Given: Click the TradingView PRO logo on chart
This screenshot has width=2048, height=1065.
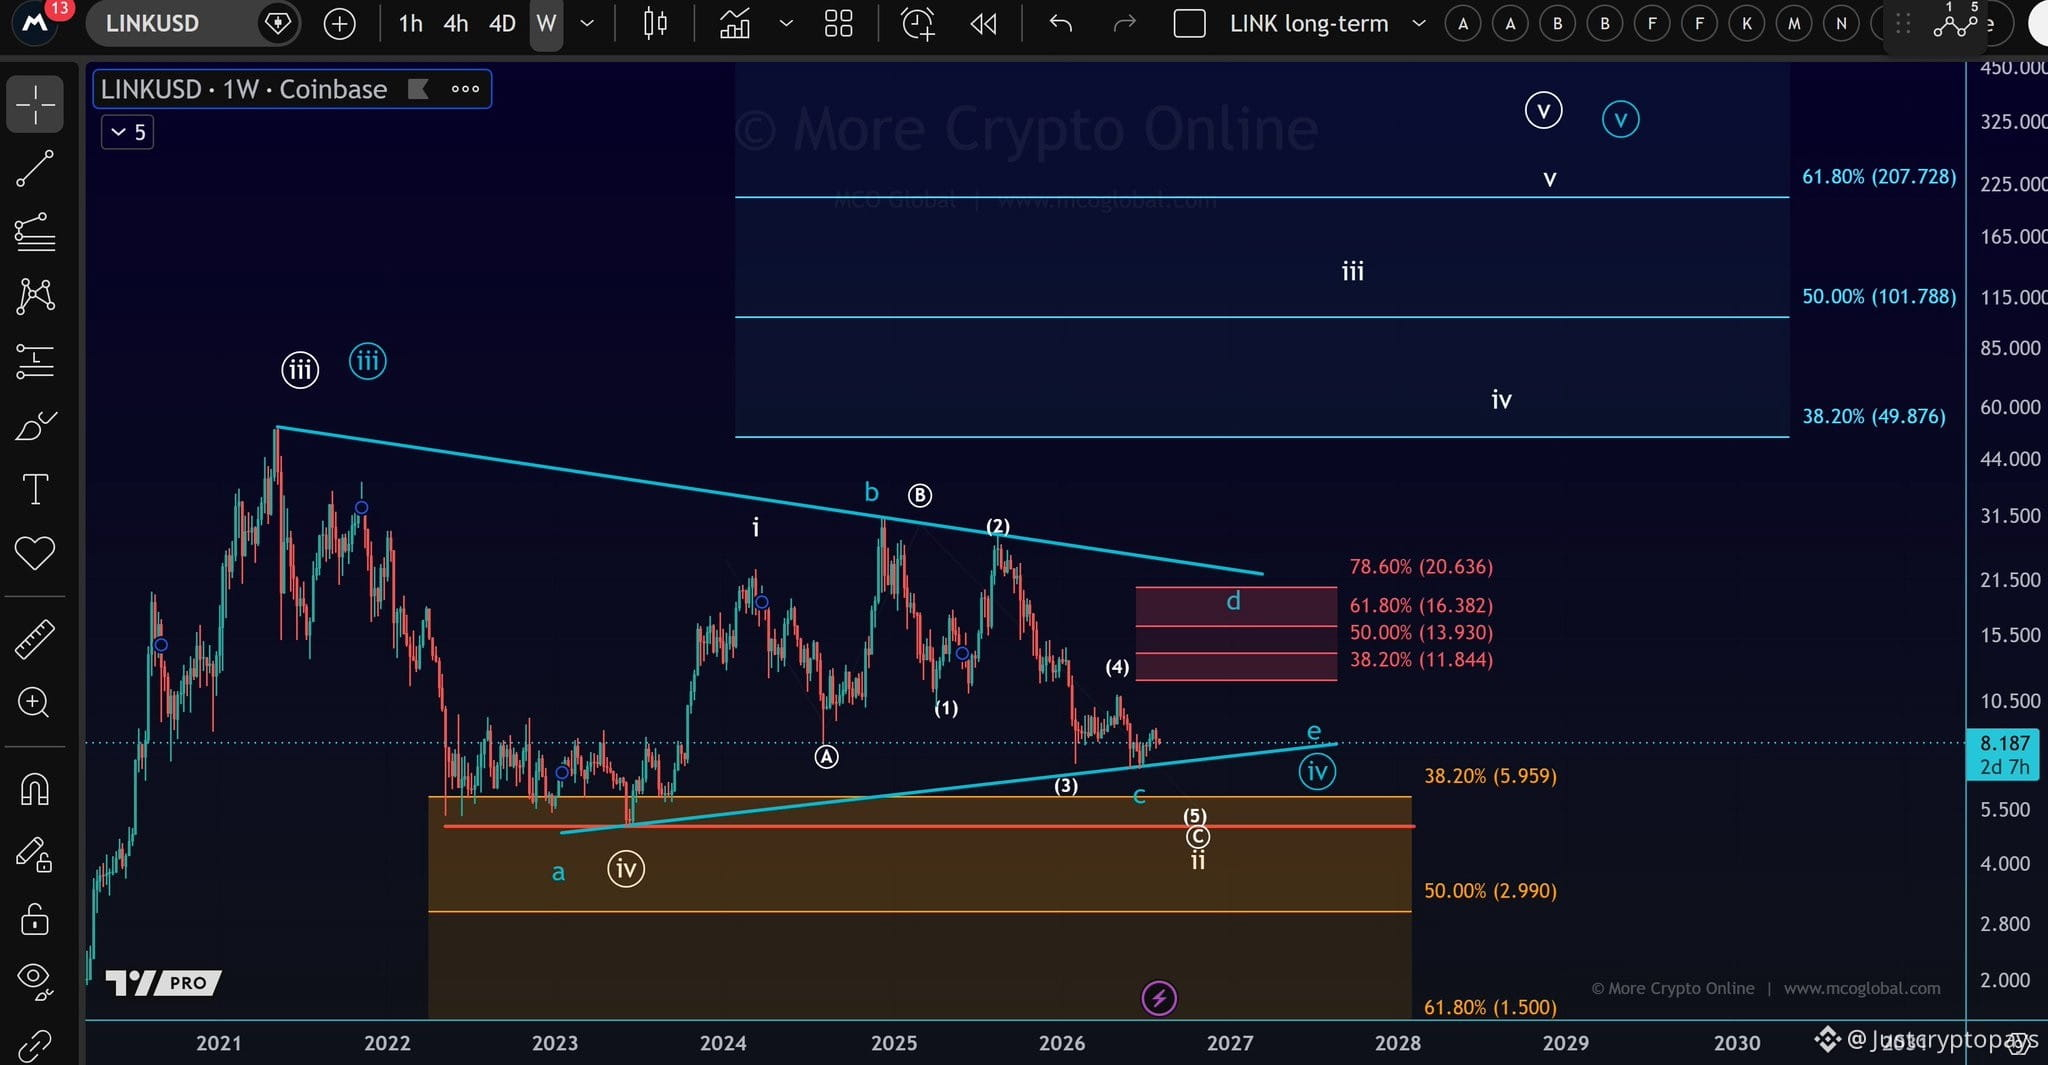Looking at the screenshot, I should pyautogui.click(x=162, y=983).
